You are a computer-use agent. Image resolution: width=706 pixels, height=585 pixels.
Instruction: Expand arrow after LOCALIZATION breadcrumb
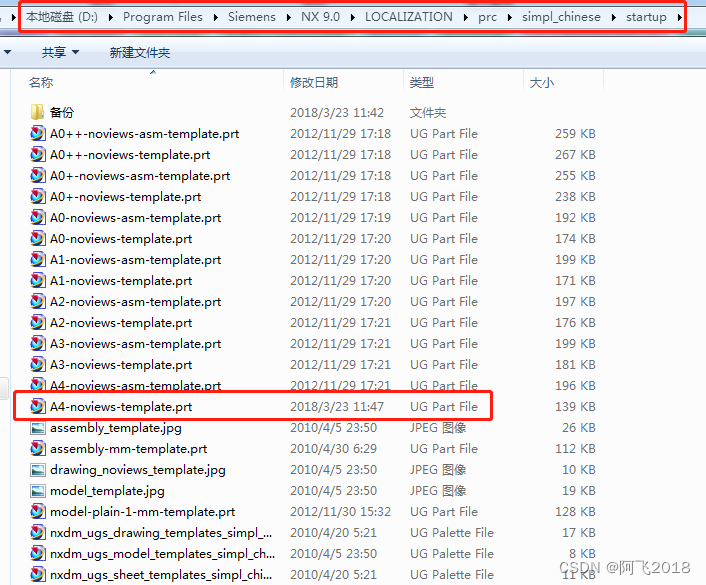(x=466, y=18)
